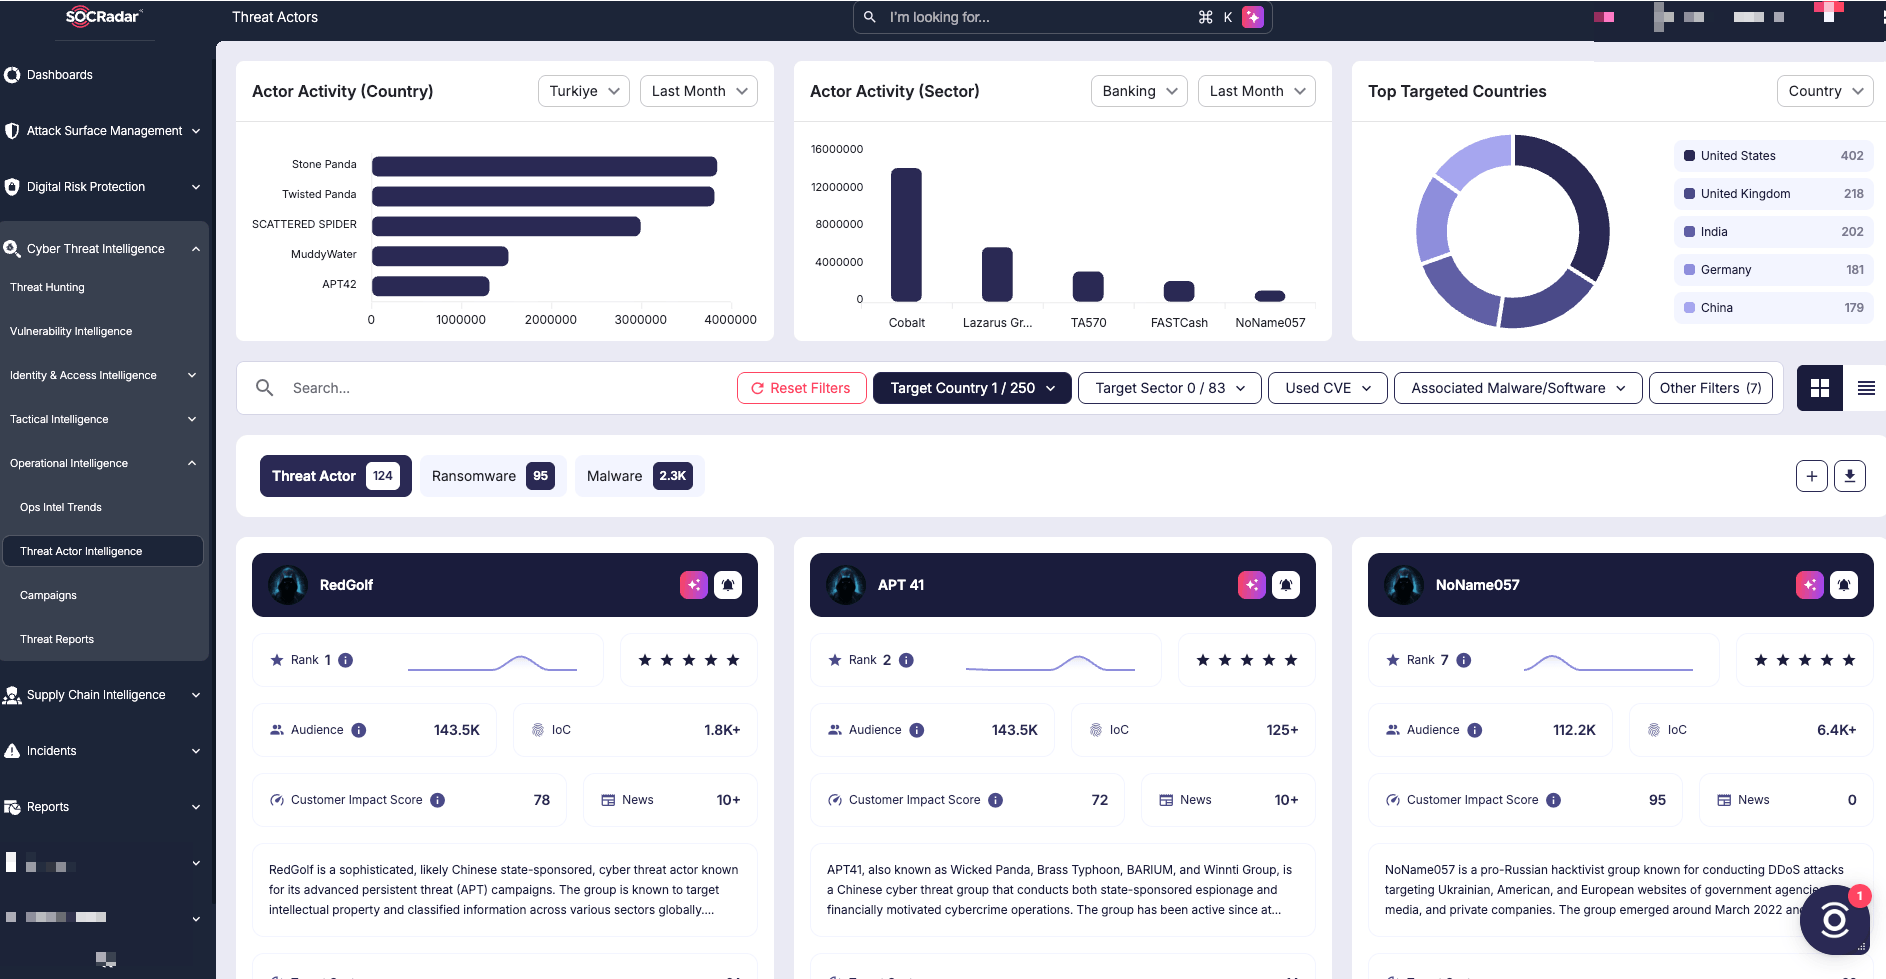Open the Banking sector dropdown
1886x979 pixels.
(x=1140, y=91)
